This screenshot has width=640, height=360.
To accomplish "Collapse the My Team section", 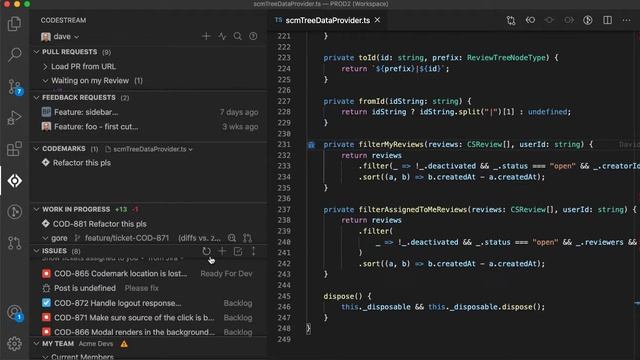I will pyautogui.click(x=36, y=344).
